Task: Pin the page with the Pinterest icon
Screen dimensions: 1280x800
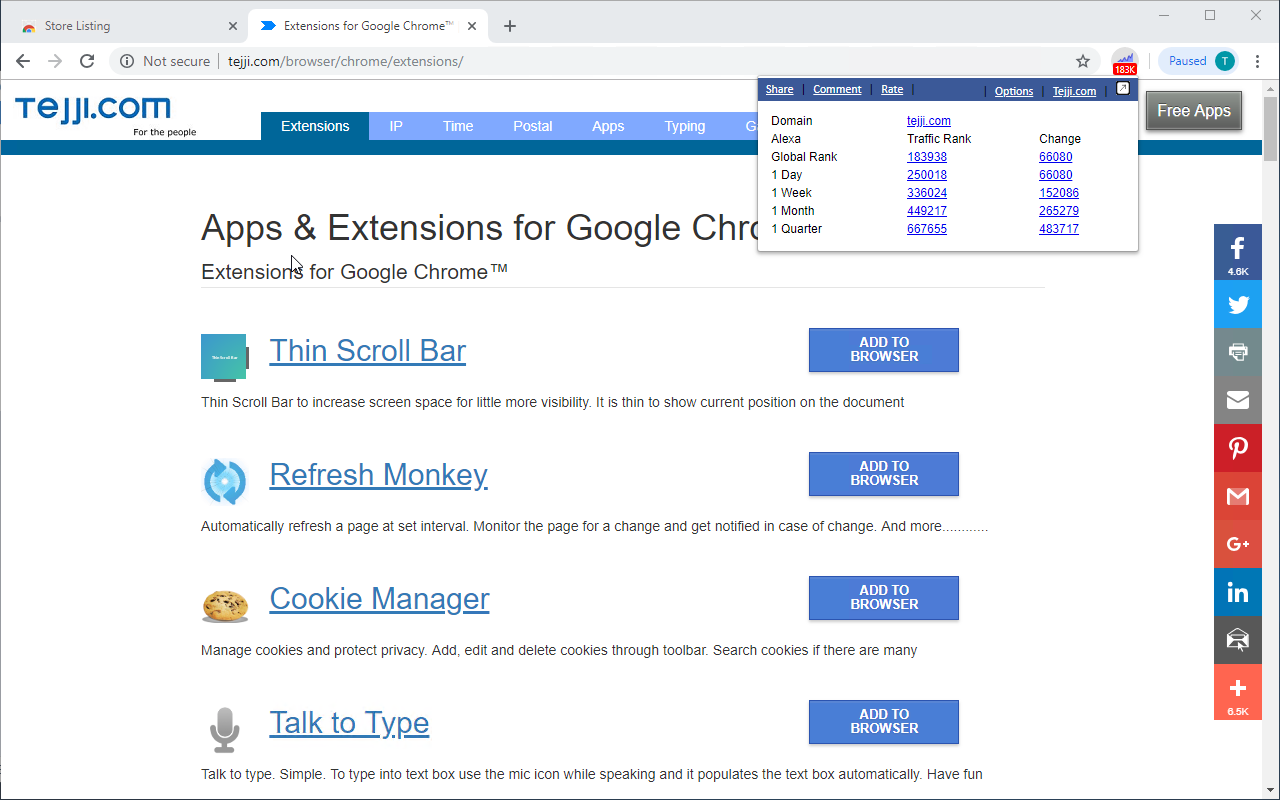Action: click(x=1238, y=448)
